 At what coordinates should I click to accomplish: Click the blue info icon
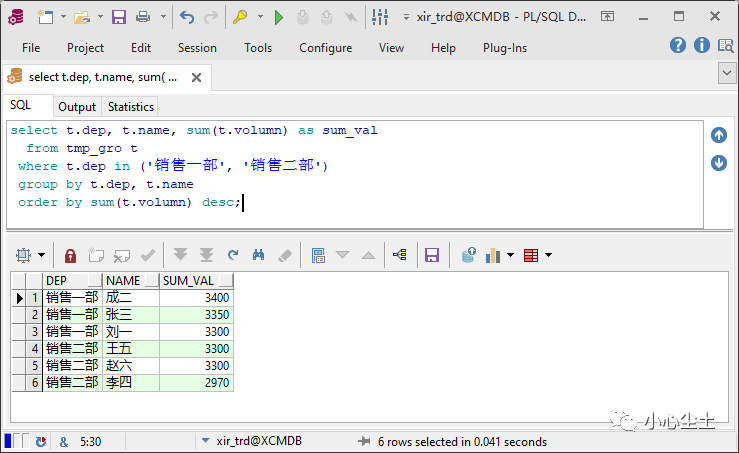click(x=702, y=45)
